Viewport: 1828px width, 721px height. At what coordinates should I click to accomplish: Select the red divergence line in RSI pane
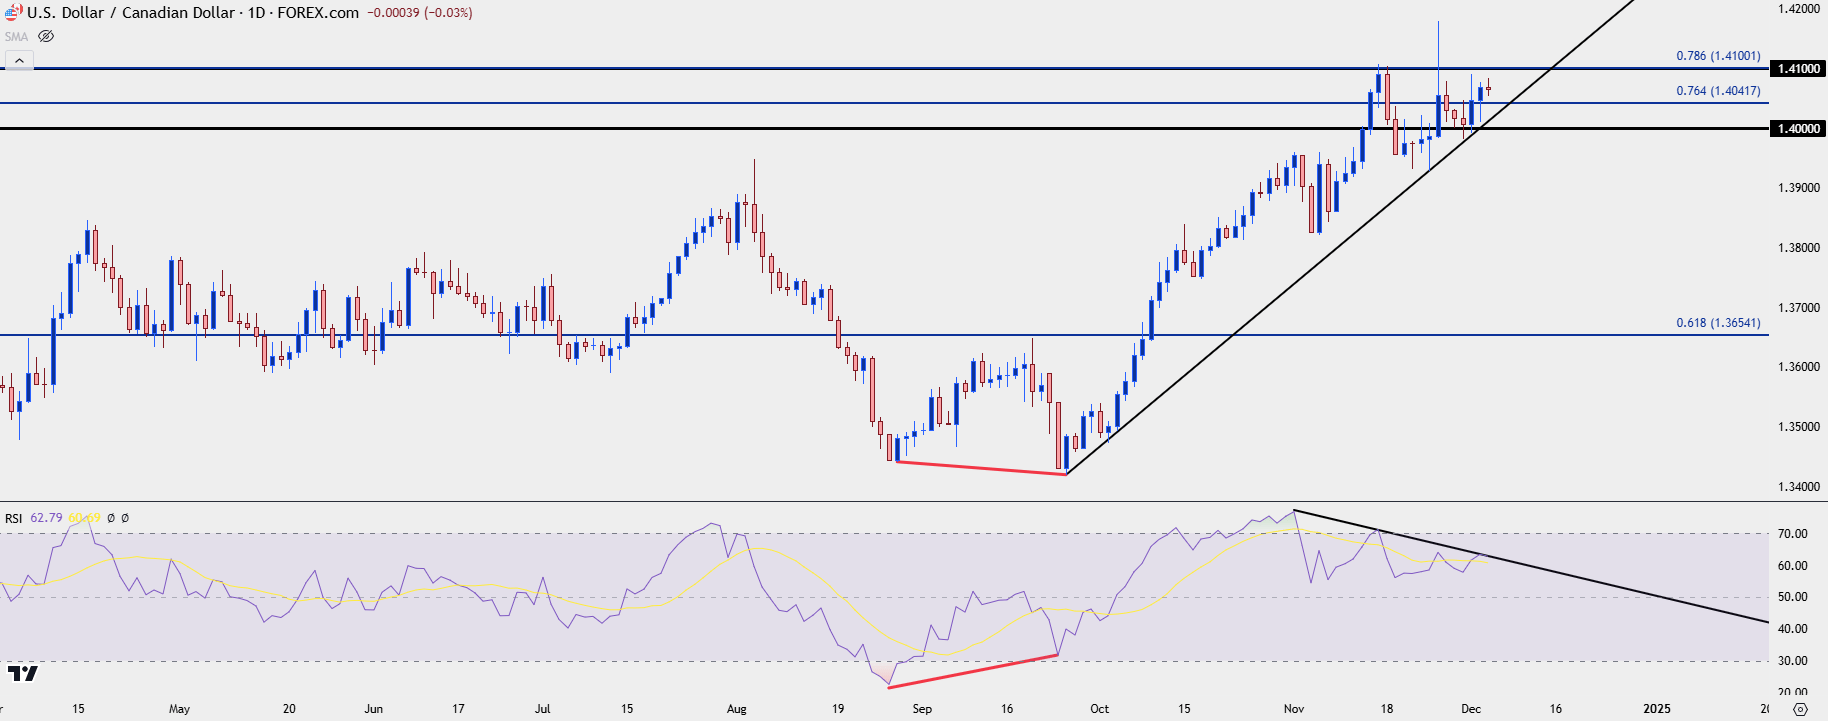(973, 671)
